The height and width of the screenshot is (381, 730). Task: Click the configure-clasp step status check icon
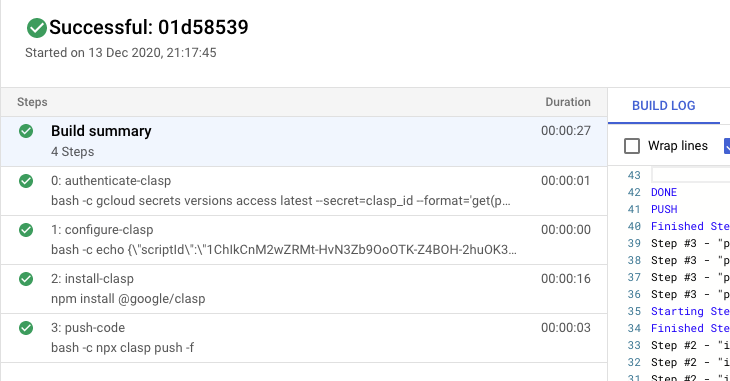click(26, 230)
